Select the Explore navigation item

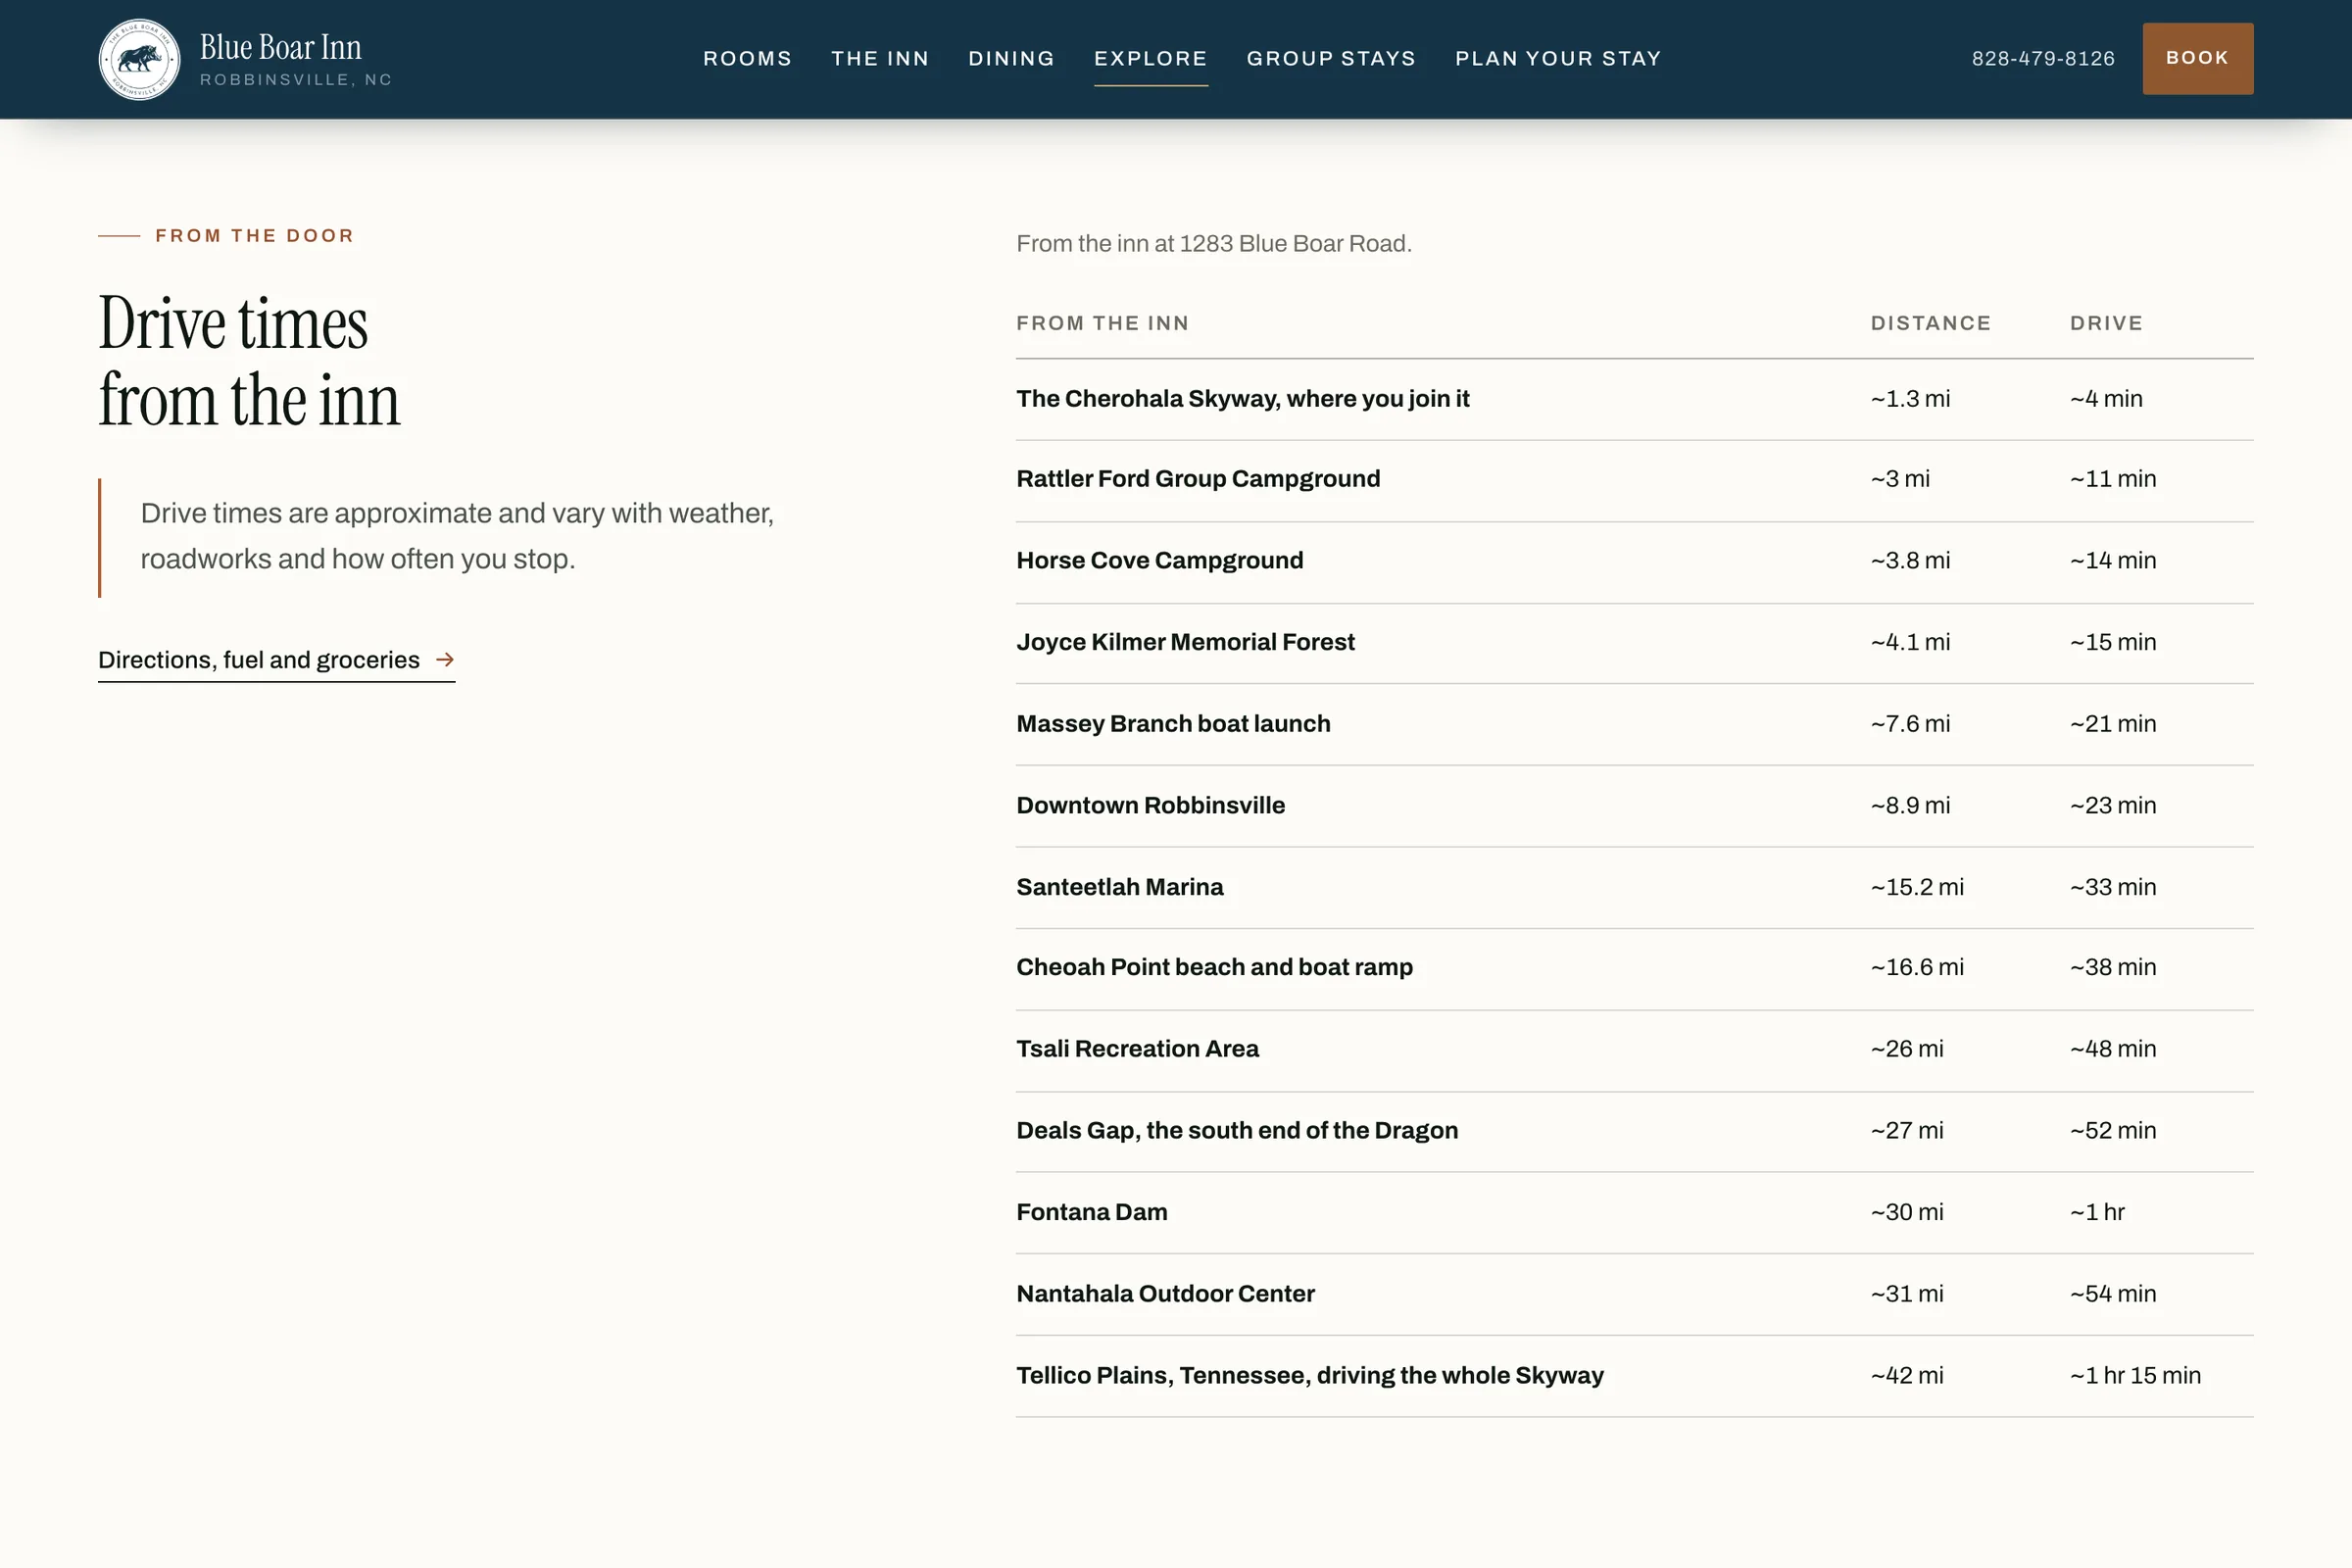(x=1150, y=59)
